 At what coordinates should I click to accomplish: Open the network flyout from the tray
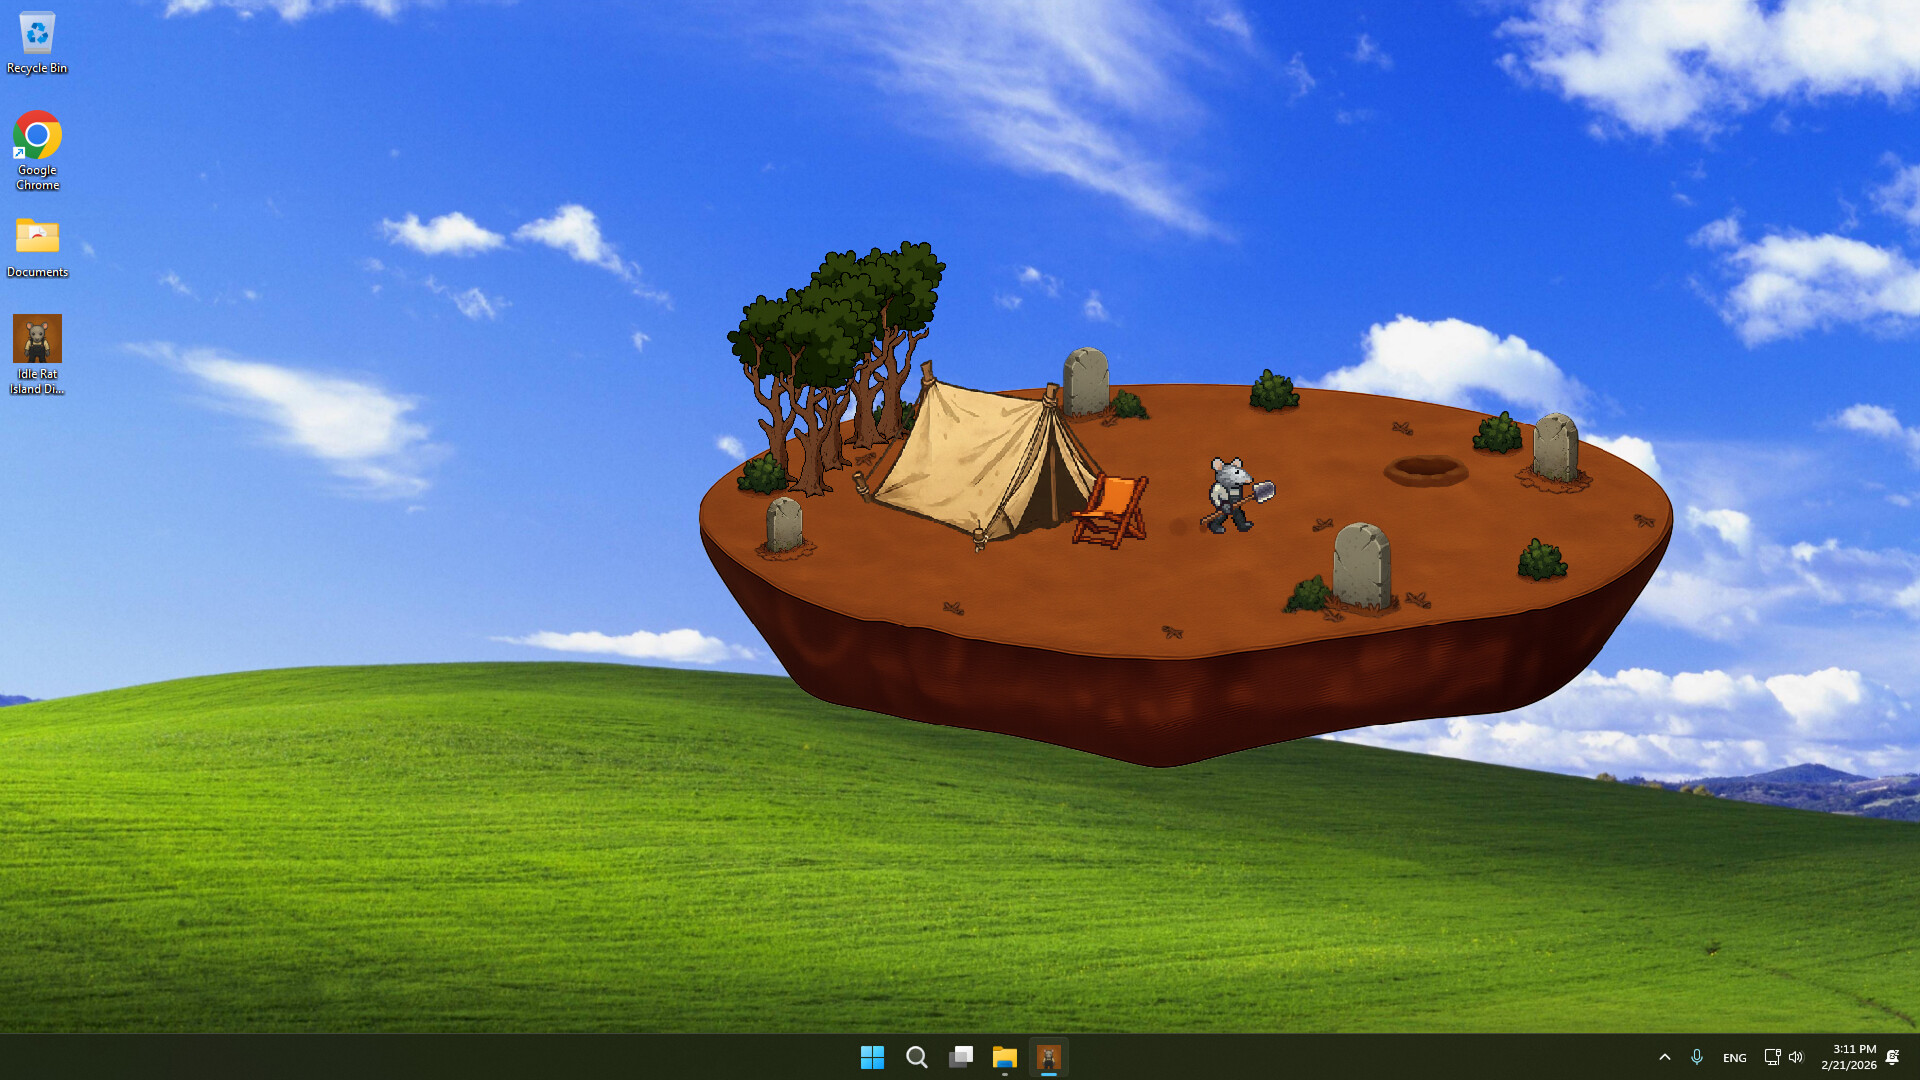pos(1771,1057)
